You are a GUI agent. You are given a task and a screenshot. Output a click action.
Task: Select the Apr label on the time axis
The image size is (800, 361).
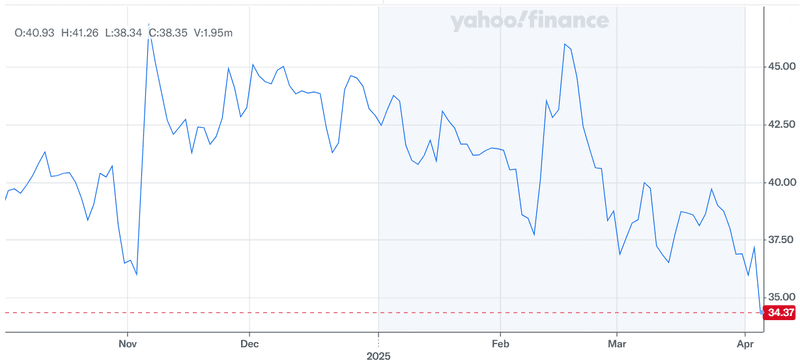[x=746, y=344]
